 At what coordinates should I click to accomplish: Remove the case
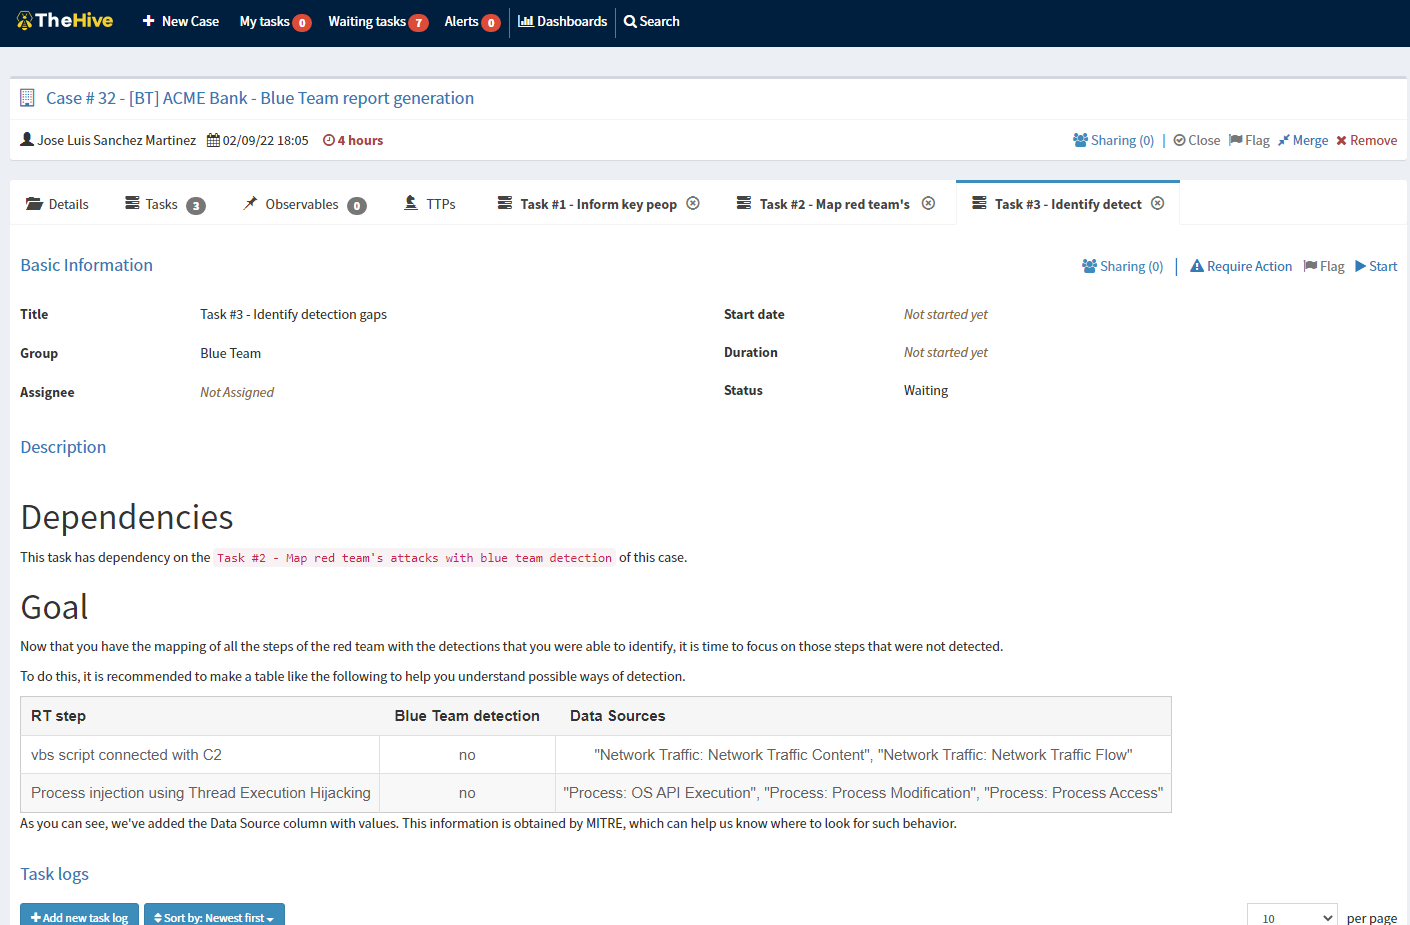[x=1366, y=140]
